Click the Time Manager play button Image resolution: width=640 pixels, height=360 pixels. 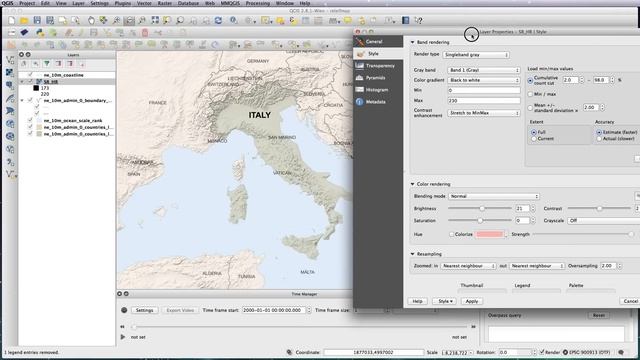[123, 337]
